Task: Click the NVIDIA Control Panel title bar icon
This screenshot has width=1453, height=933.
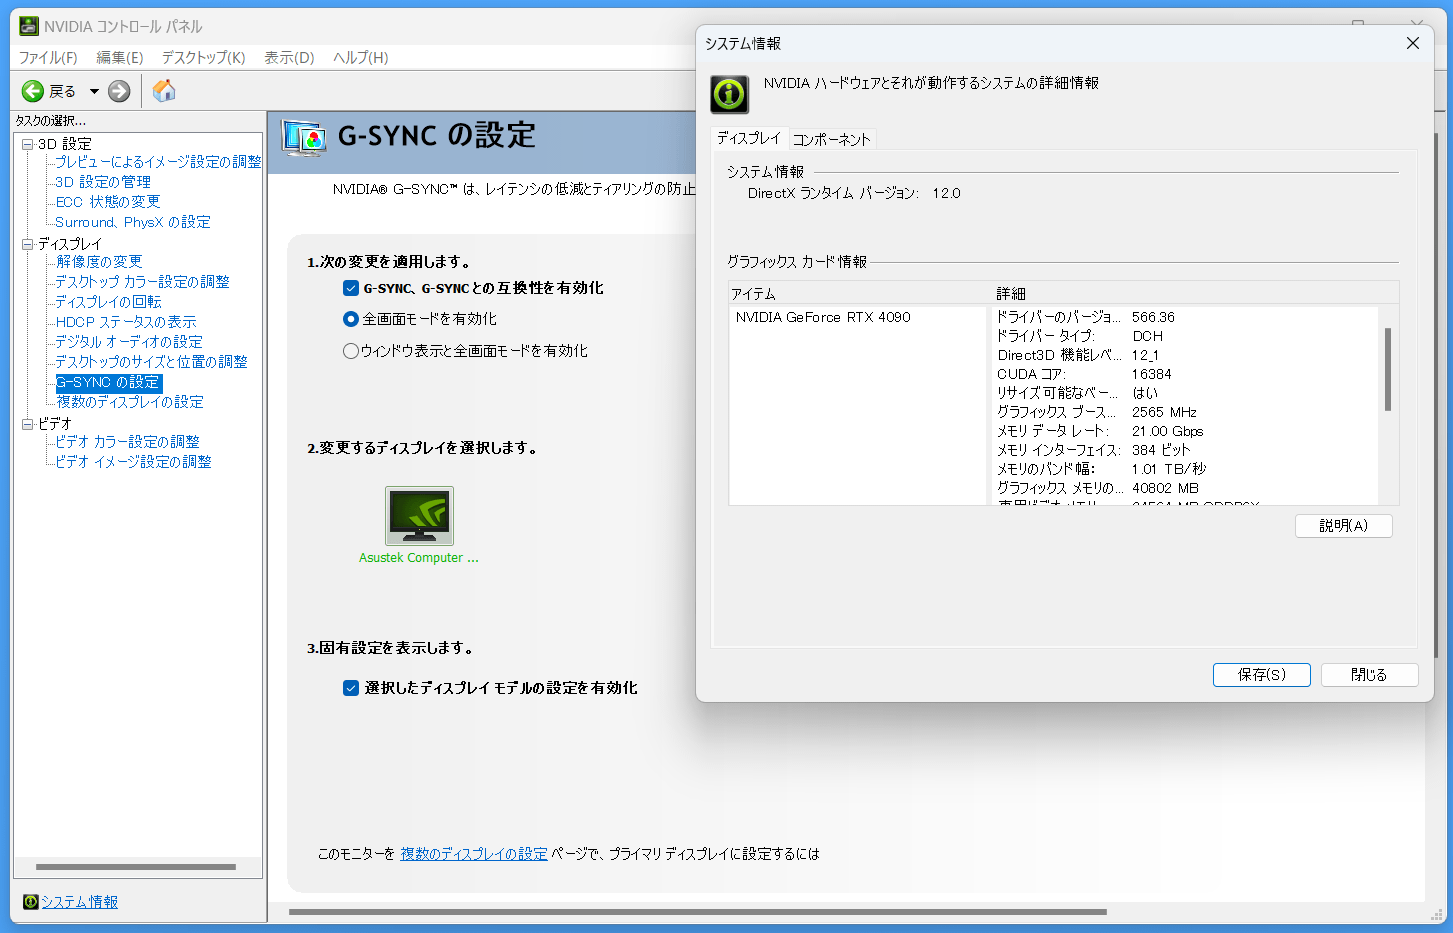Action: click(x=29, y=26)
